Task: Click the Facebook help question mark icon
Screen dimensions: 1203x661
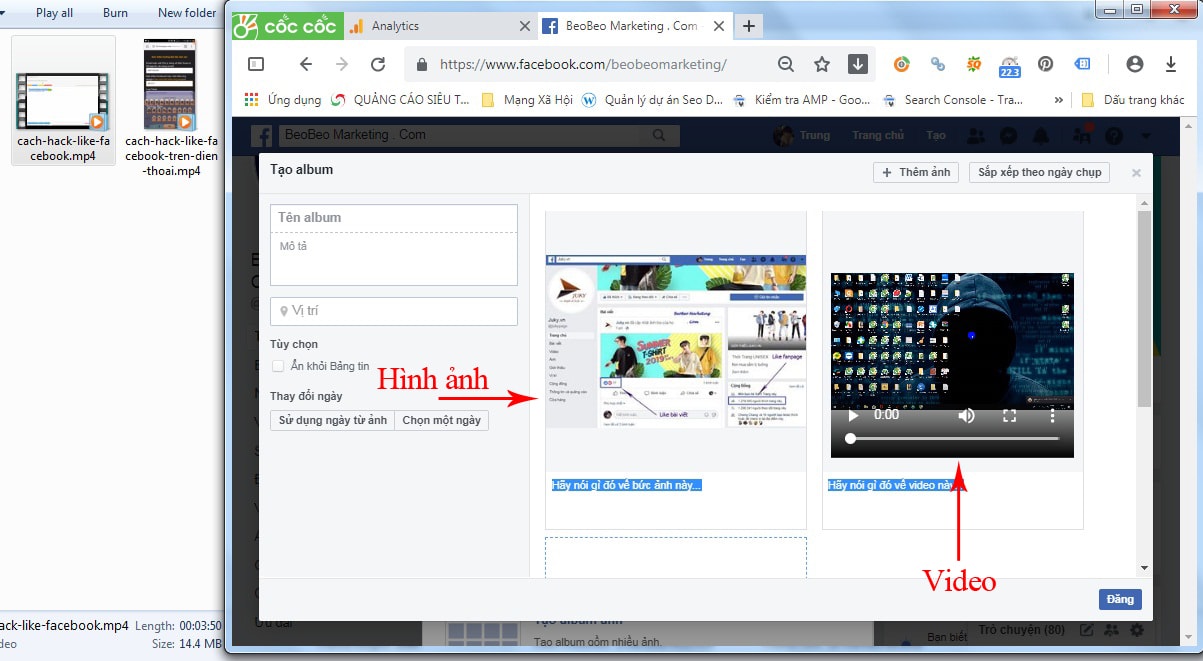Action: tap(1113, 135)
